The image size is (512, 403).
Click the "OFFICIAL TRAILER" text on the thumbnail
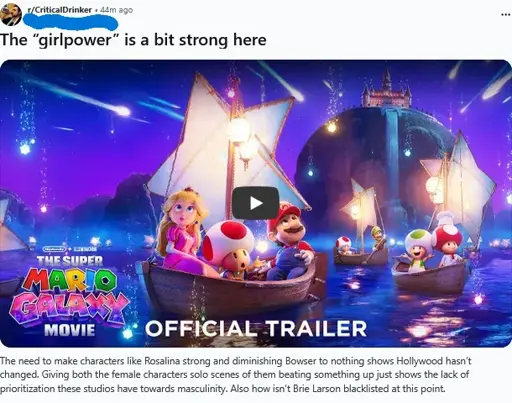256,328
